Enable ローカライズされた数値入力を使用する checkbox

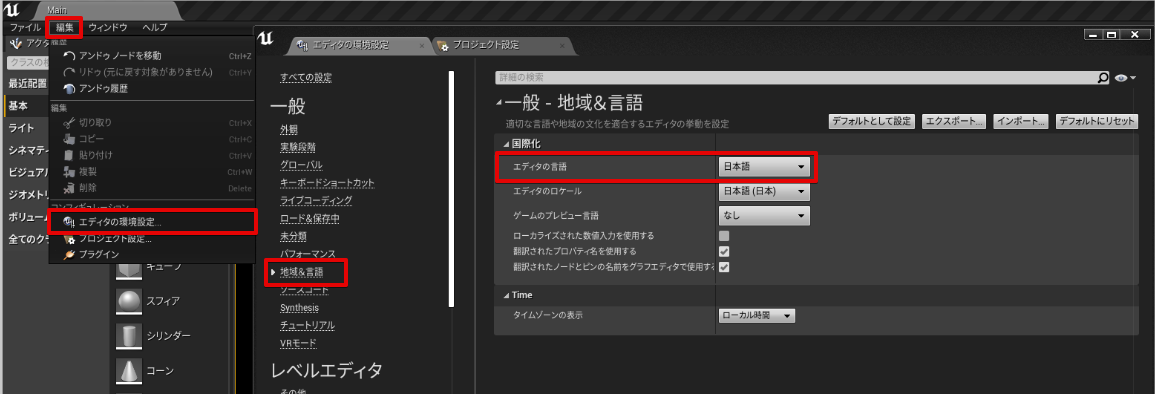pos(724,236)
